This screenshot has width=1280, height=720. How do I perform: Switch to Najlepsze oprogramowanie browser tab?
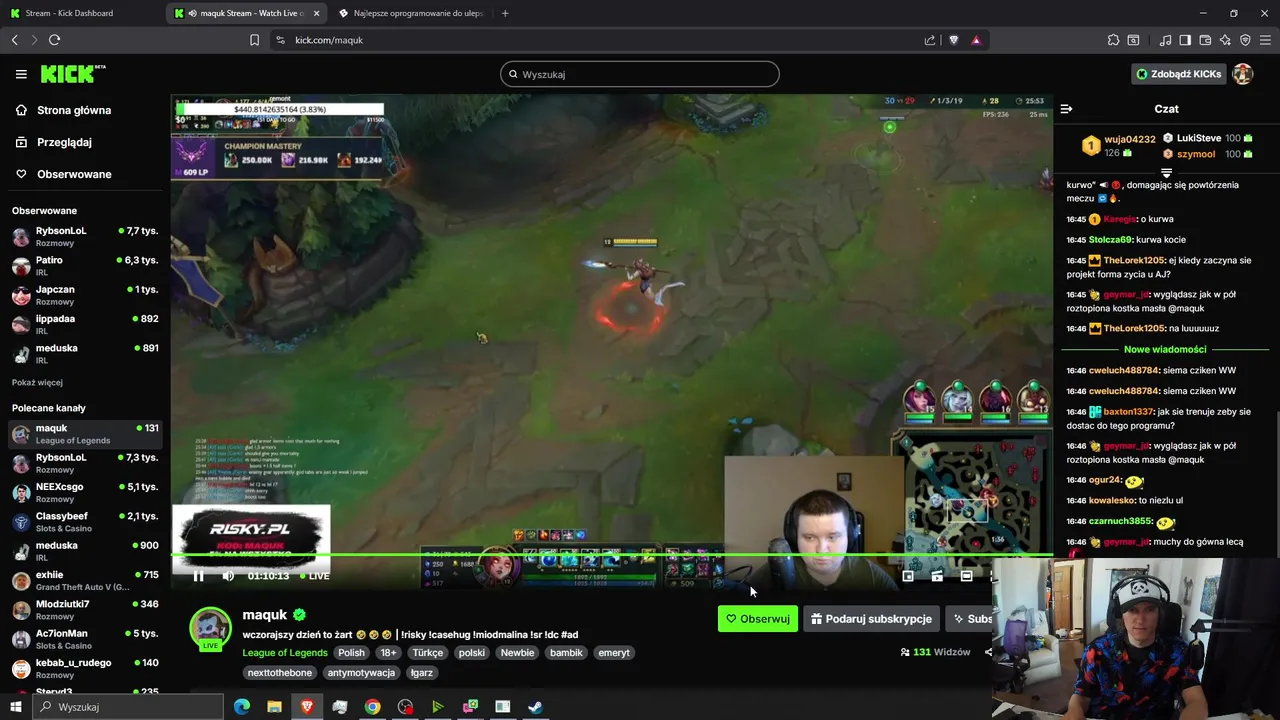point(410,13)
